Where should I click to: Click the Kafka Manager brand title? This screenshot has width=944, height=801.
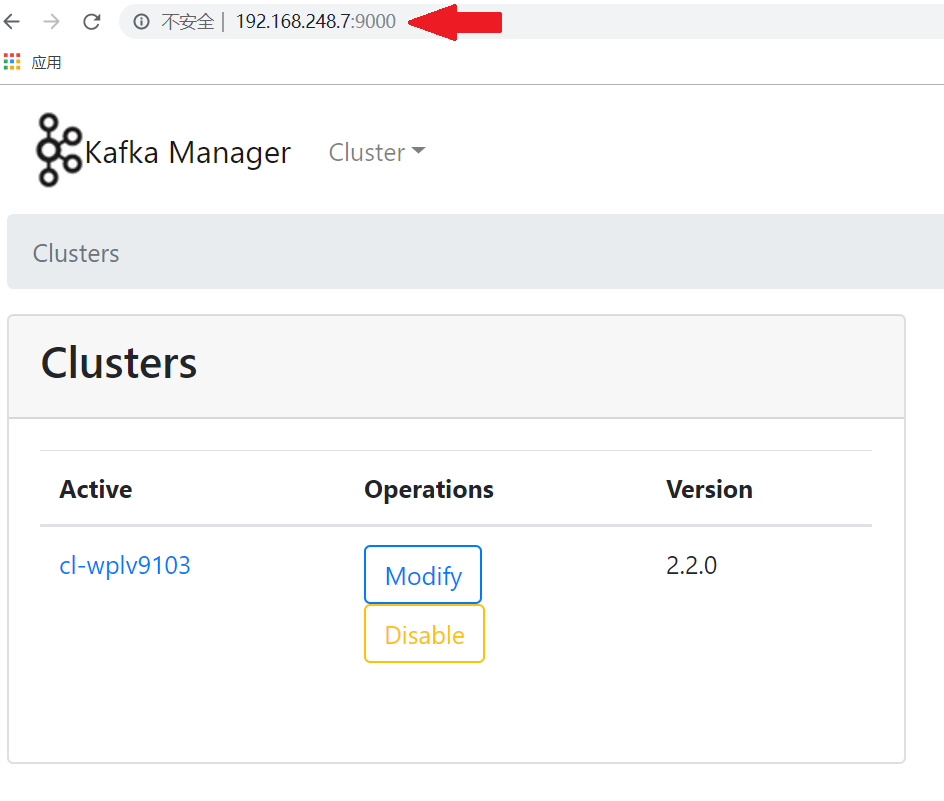click(188, 152)
